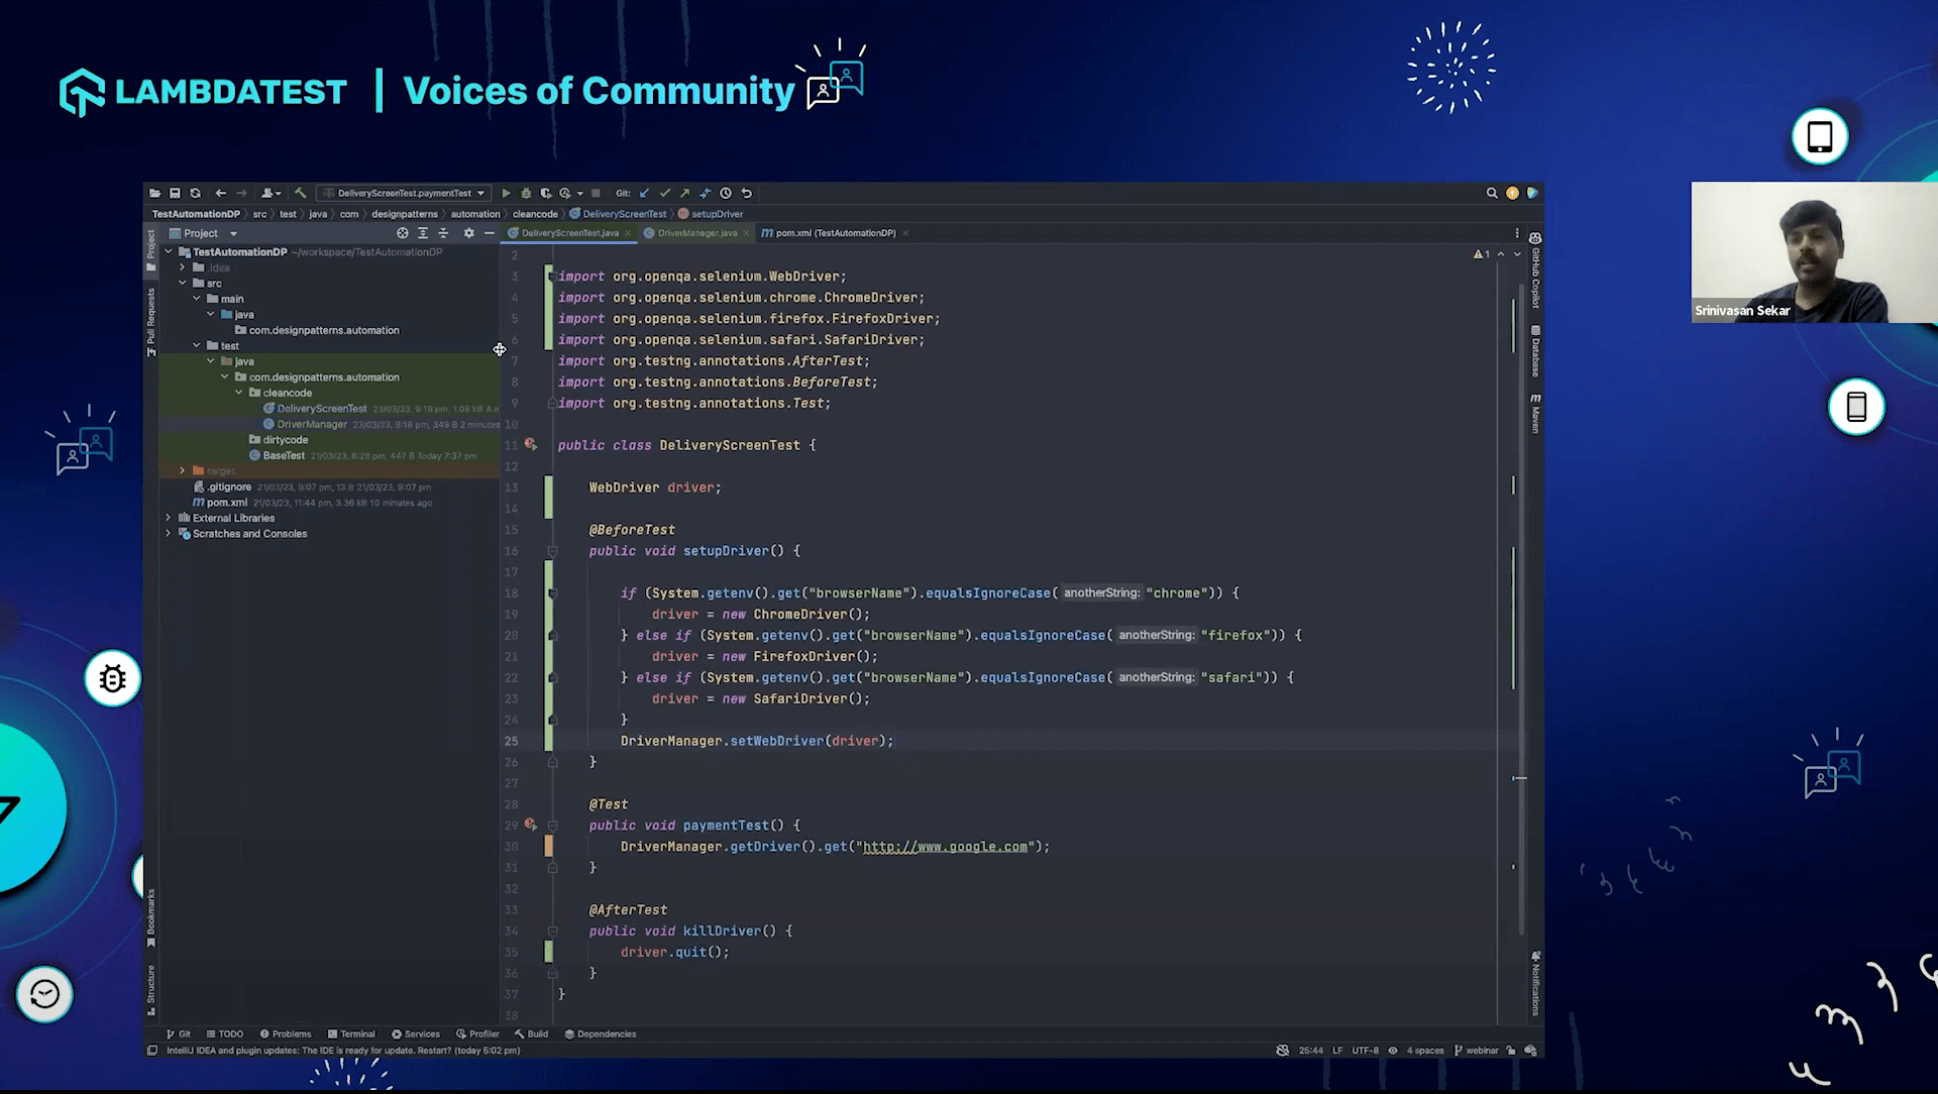1938x1094 pixels.
Task: Click the Build hammer icon
Action: [300, 193]
